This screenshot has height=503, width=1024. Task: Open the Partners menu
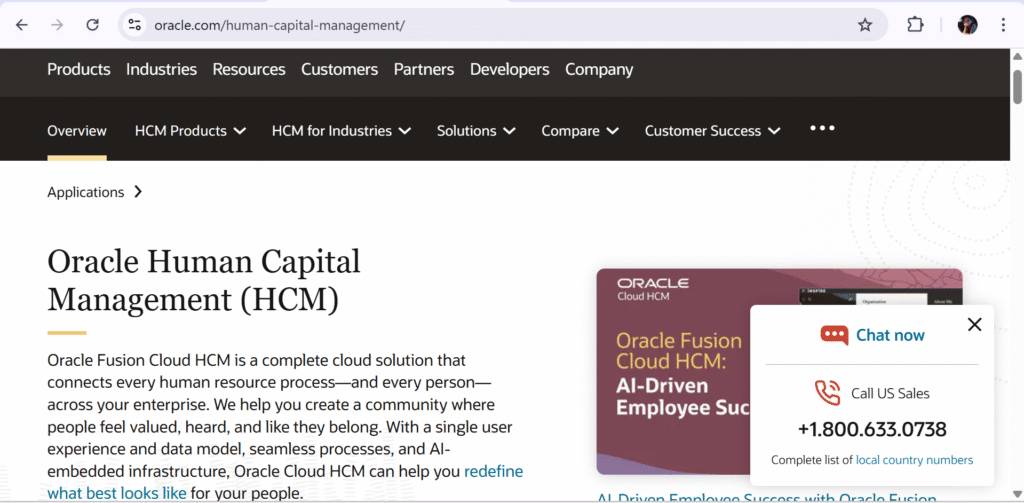pyautogui.click(x=424, y=69)
